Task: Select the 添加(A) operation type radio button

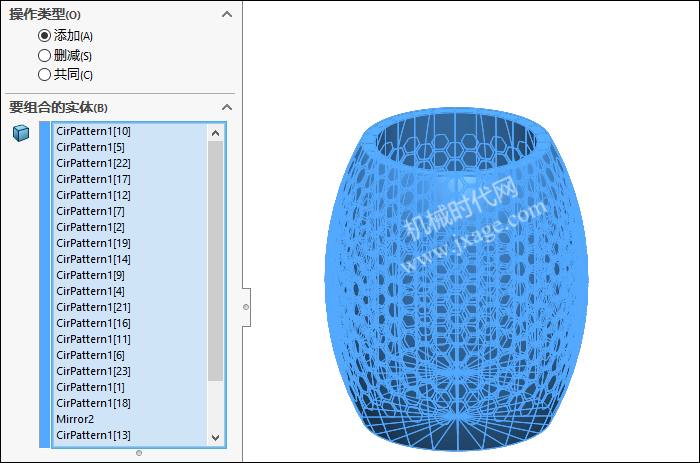Action: [x=44, y=35]
